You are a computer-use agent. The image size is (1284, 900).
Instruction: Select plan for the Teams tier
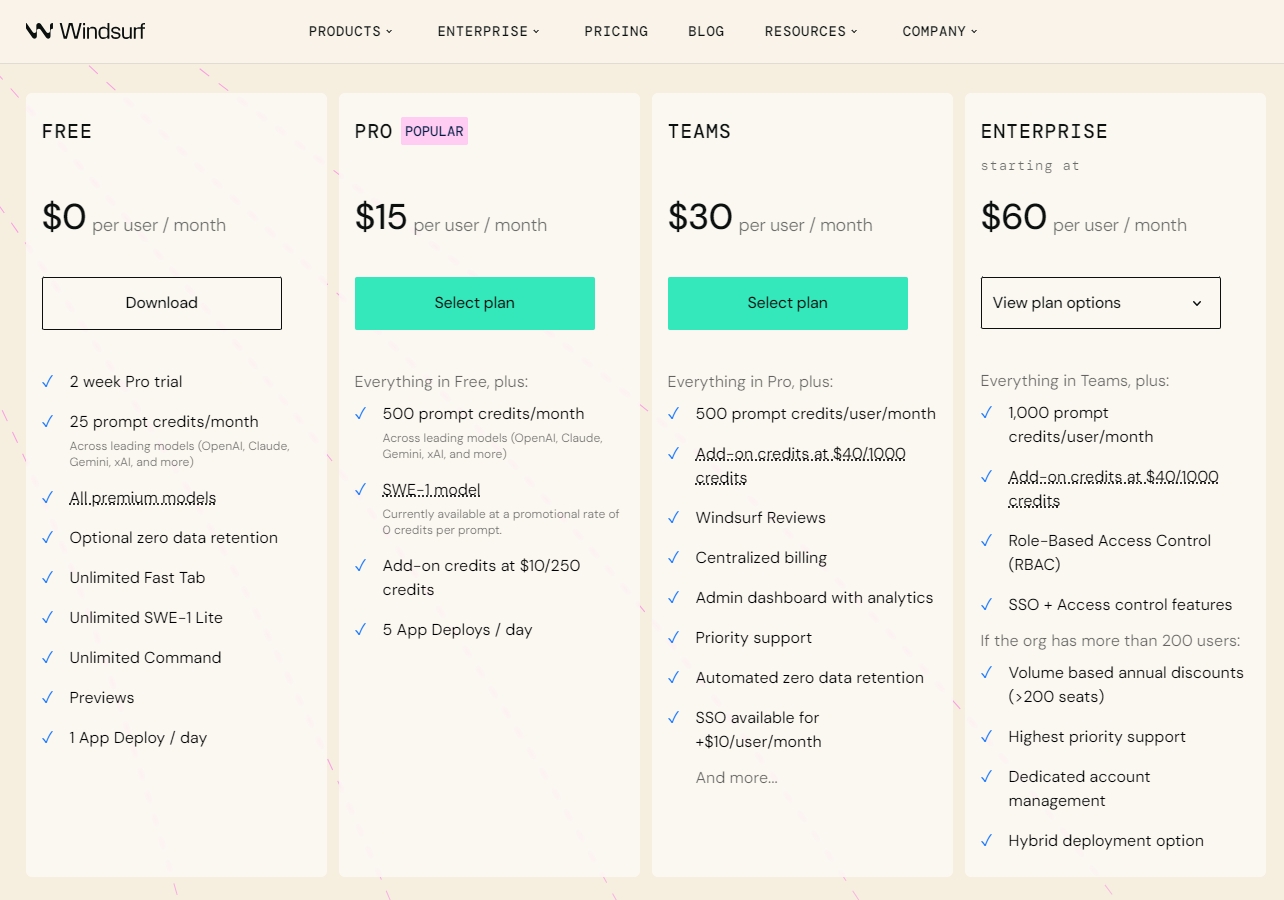788,303
